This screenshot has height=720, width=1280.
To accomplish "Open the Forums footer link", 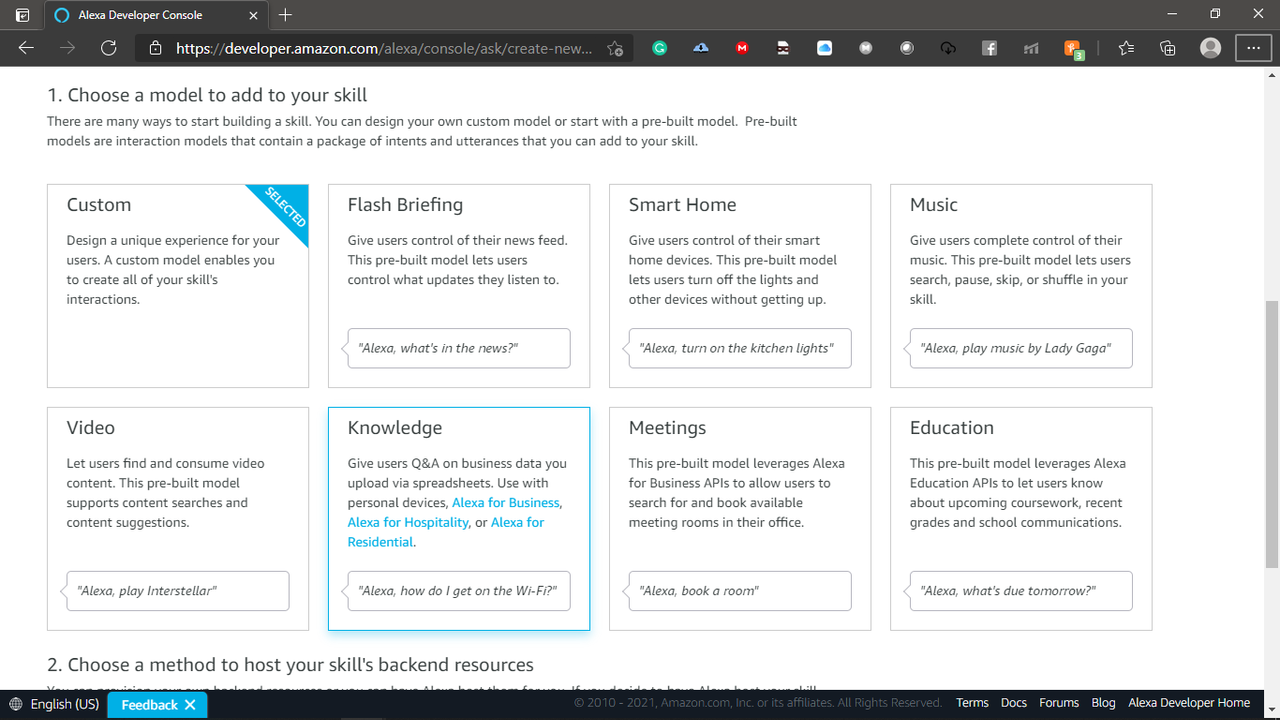I will (x=1059, y=703).
